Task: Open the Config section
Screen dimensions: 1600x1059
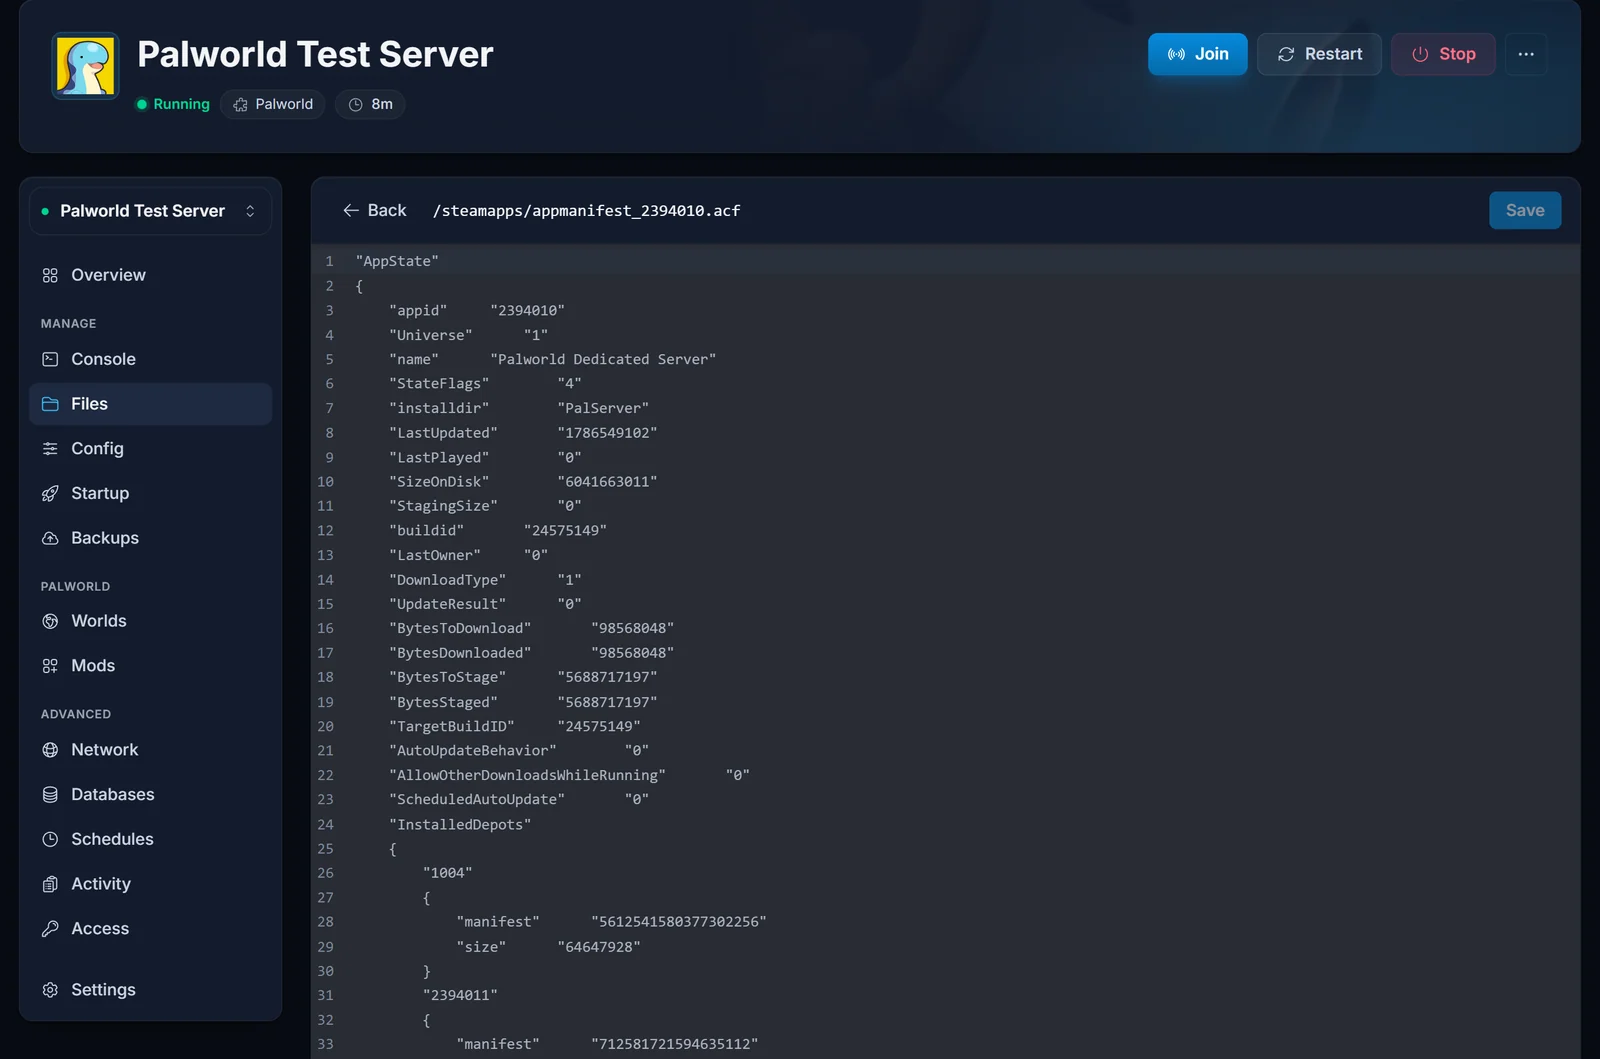Action: (150, 449)
